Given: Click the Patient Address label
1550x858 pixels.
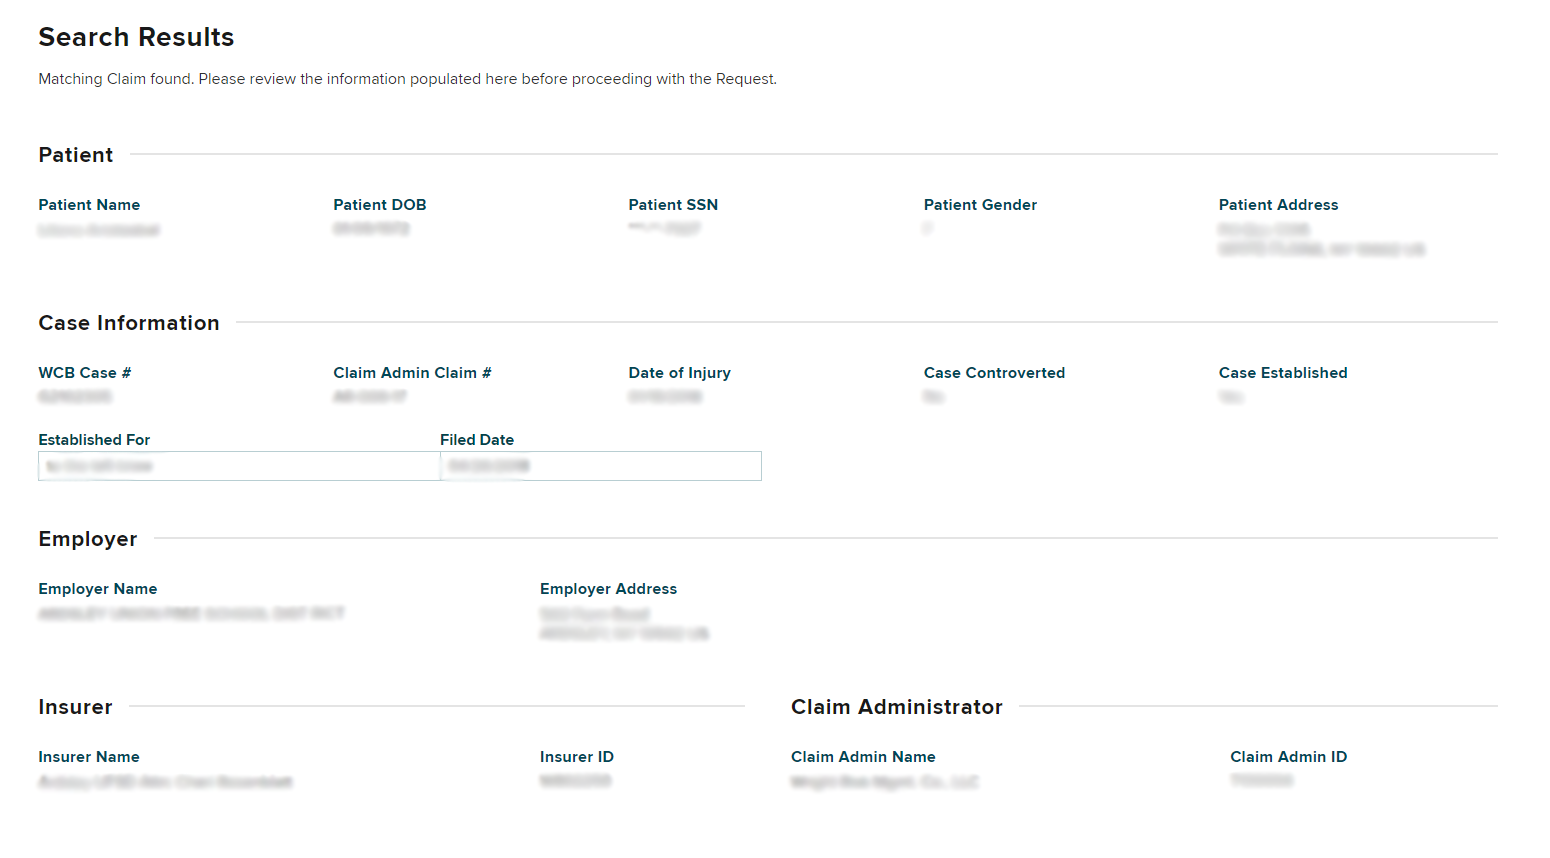Looking at the screenshot, I should (x=1278, y=205).
